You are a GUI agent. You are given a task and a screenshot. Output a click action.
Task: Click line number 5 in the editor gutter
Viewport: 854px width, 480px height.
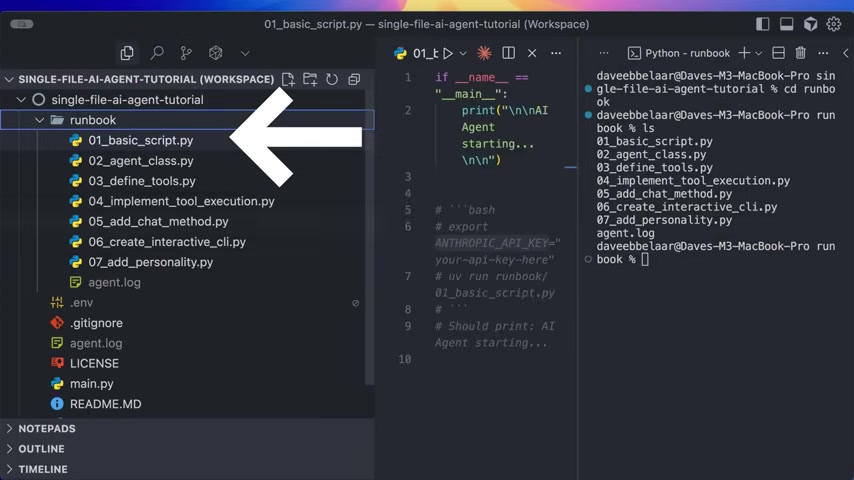pos(407,210)
